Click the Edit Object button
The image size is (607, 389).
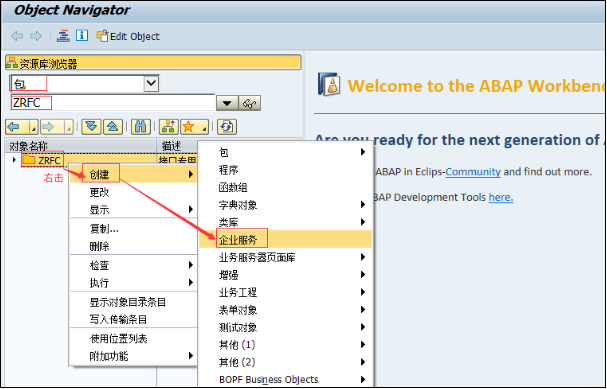click(x=128, y=36)
